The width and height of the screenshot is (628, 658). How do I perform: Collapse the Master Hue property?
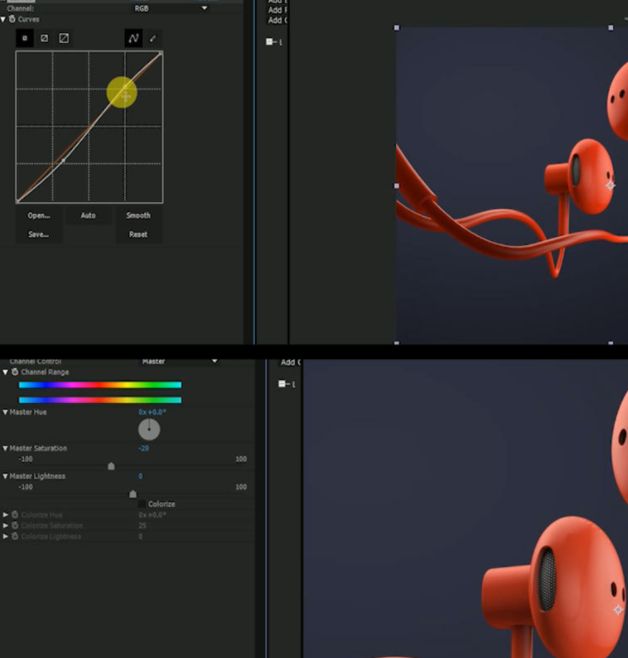tap(5, 412)
